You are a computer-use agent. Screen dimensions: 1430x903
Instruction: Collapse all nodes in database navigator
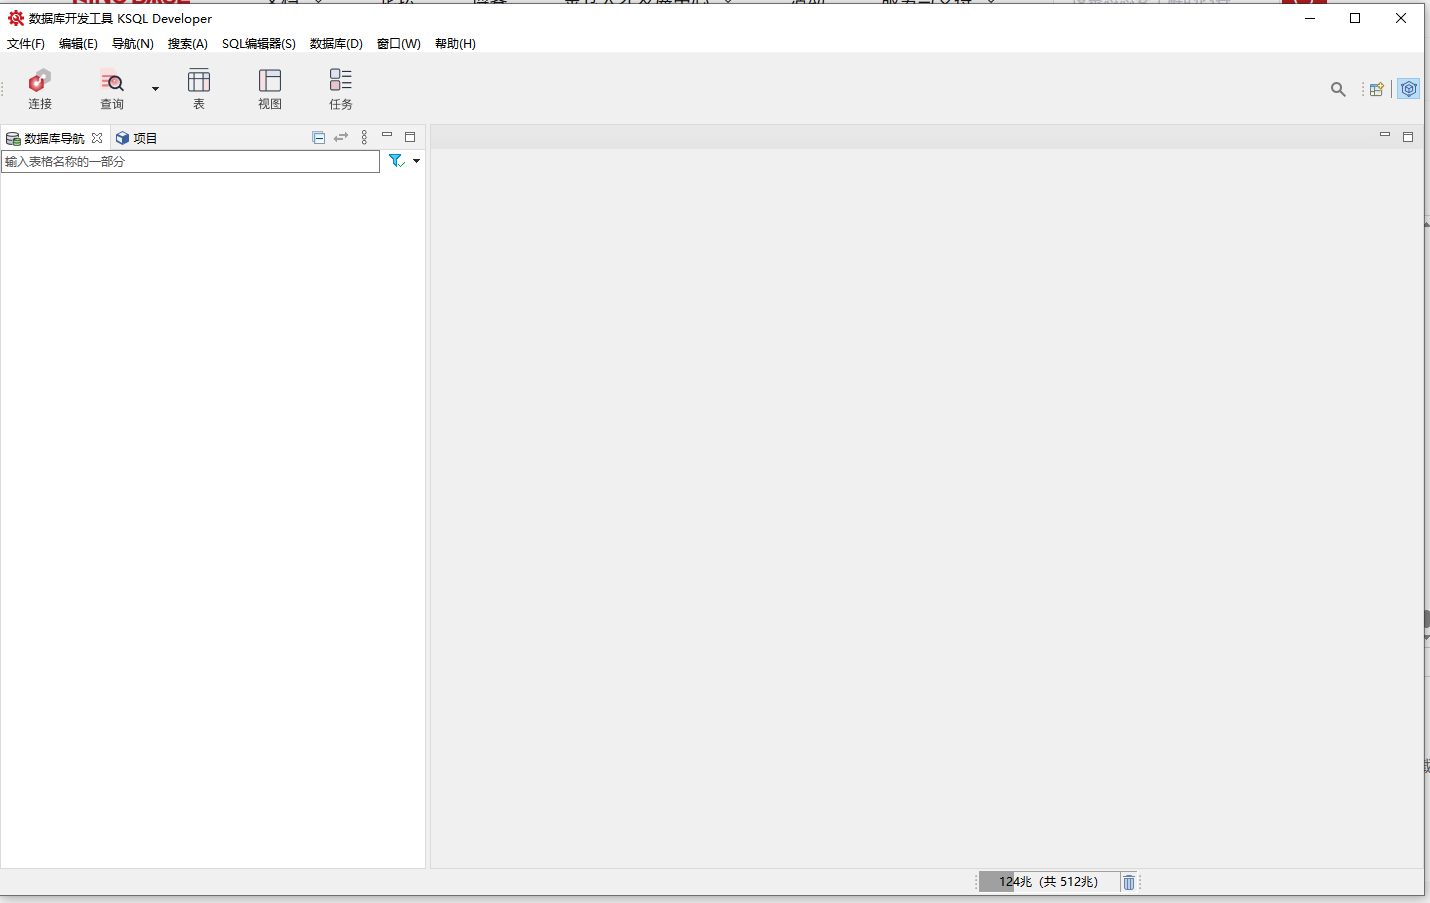[x=318, y=138]
